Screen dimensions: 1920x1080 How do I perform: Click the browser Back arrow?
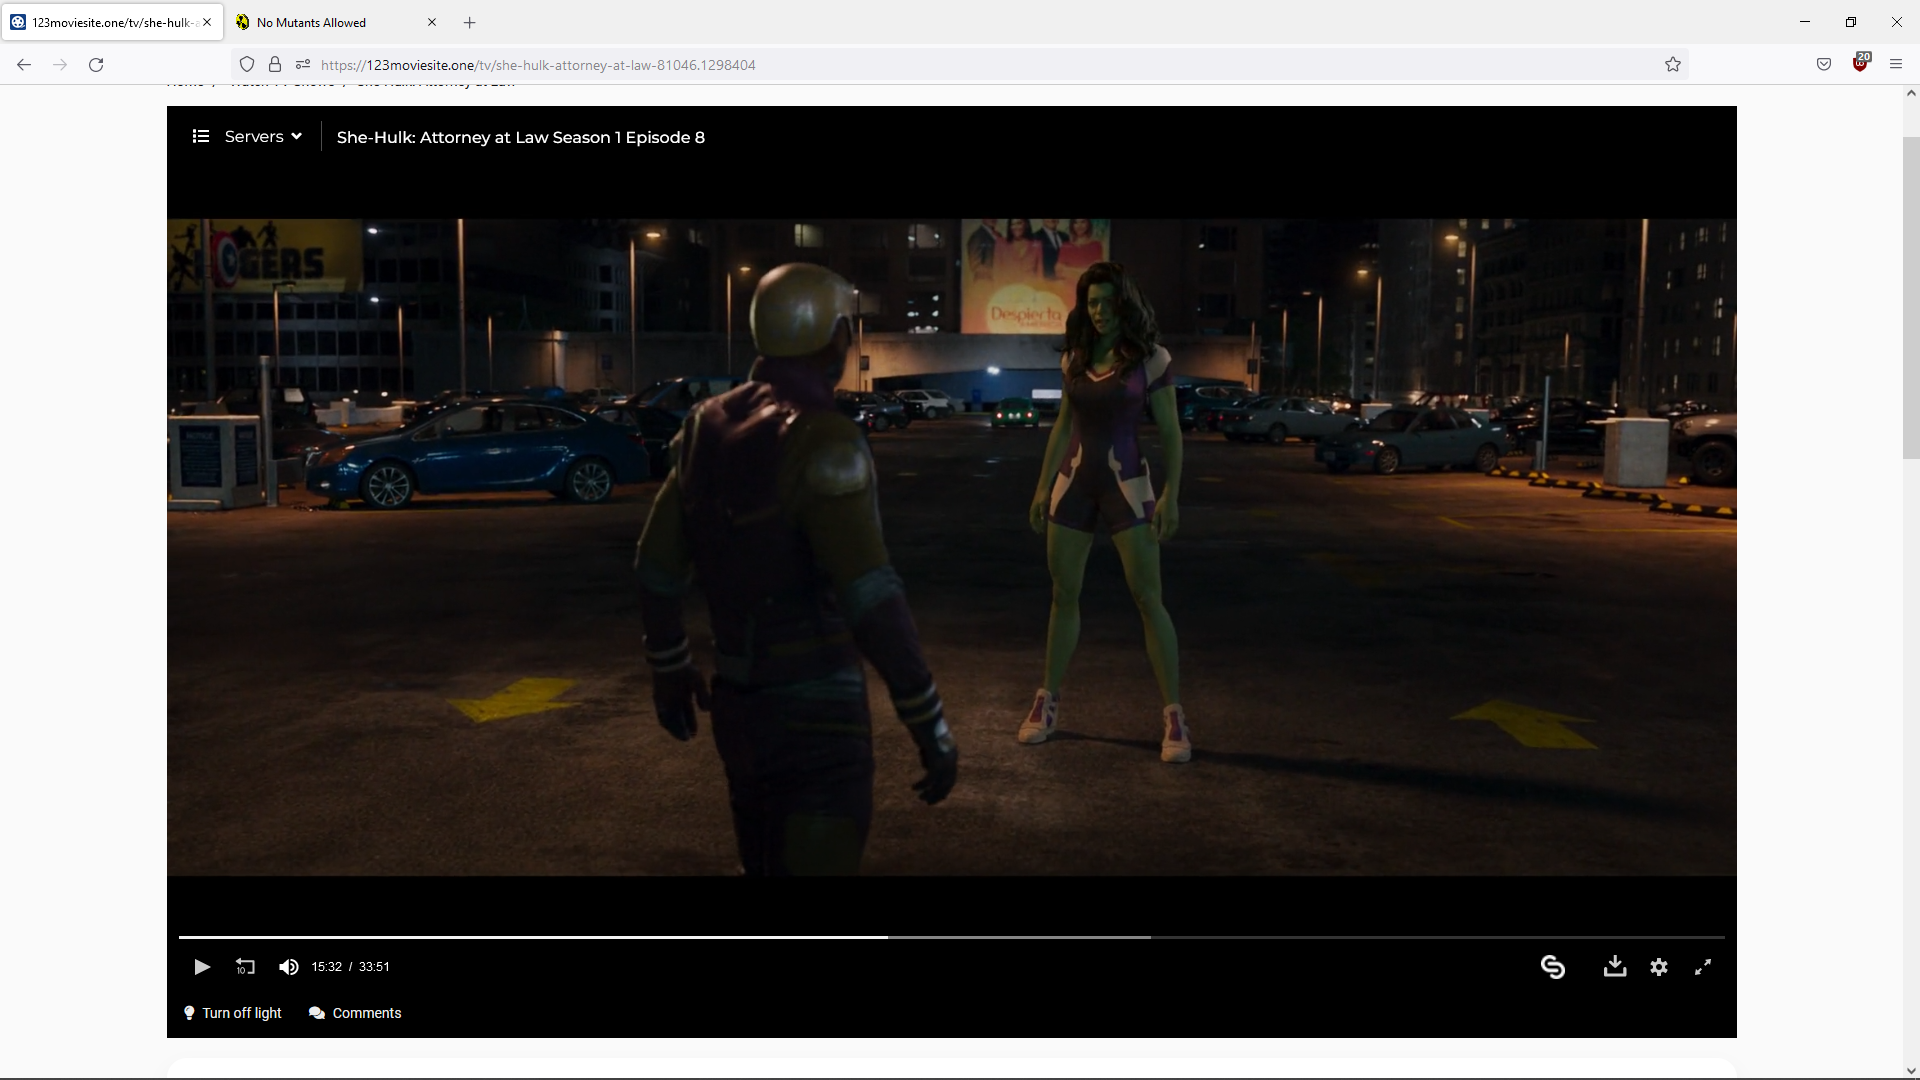(x=24, y=65)
